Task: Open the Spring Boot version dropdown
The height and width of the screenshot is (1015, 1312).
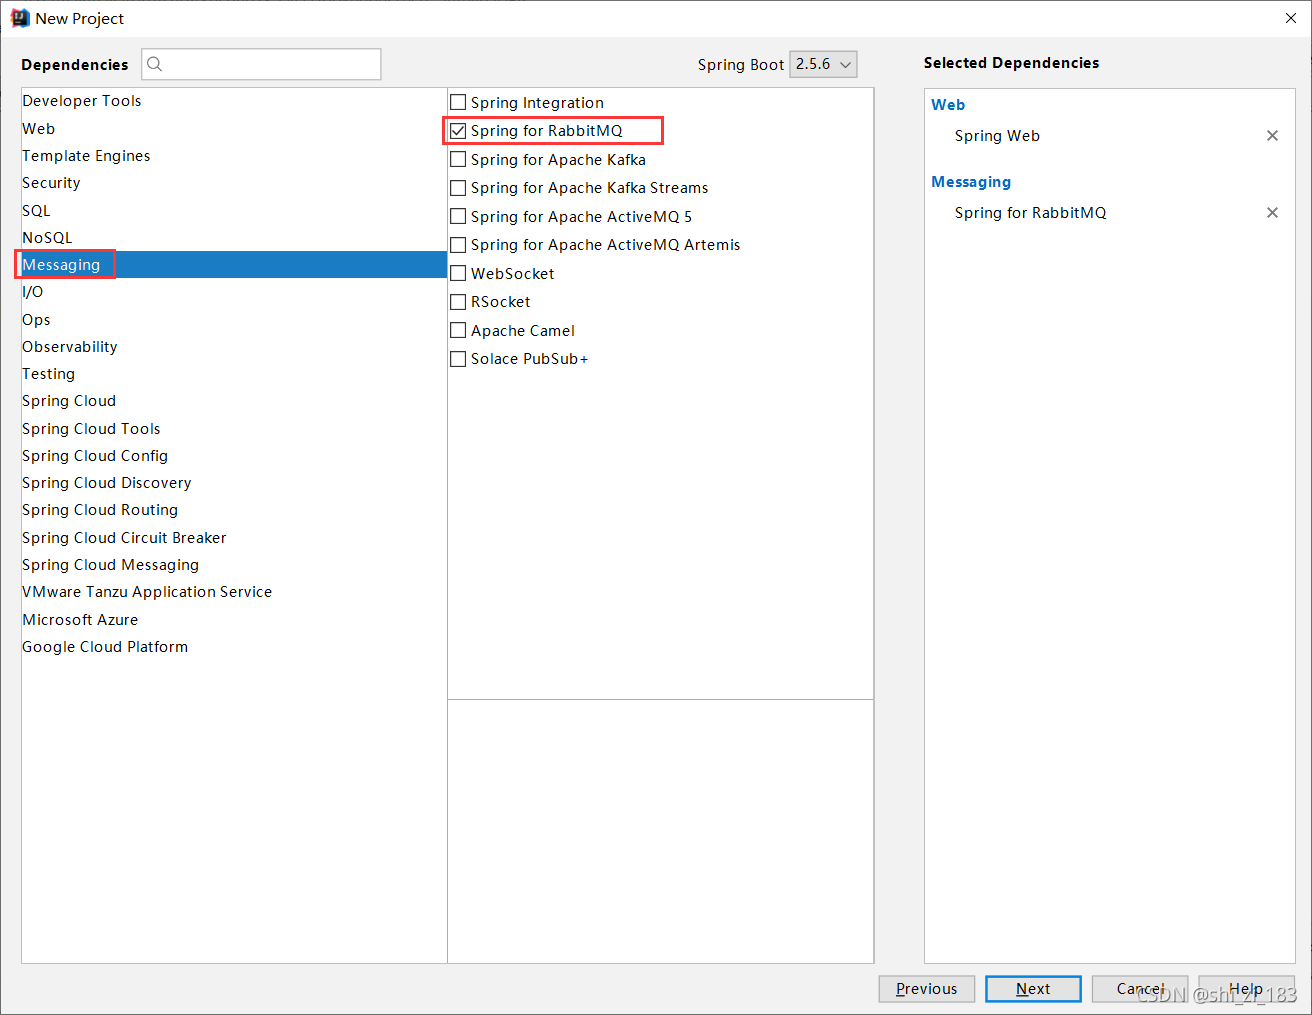Action: (823, 64)
